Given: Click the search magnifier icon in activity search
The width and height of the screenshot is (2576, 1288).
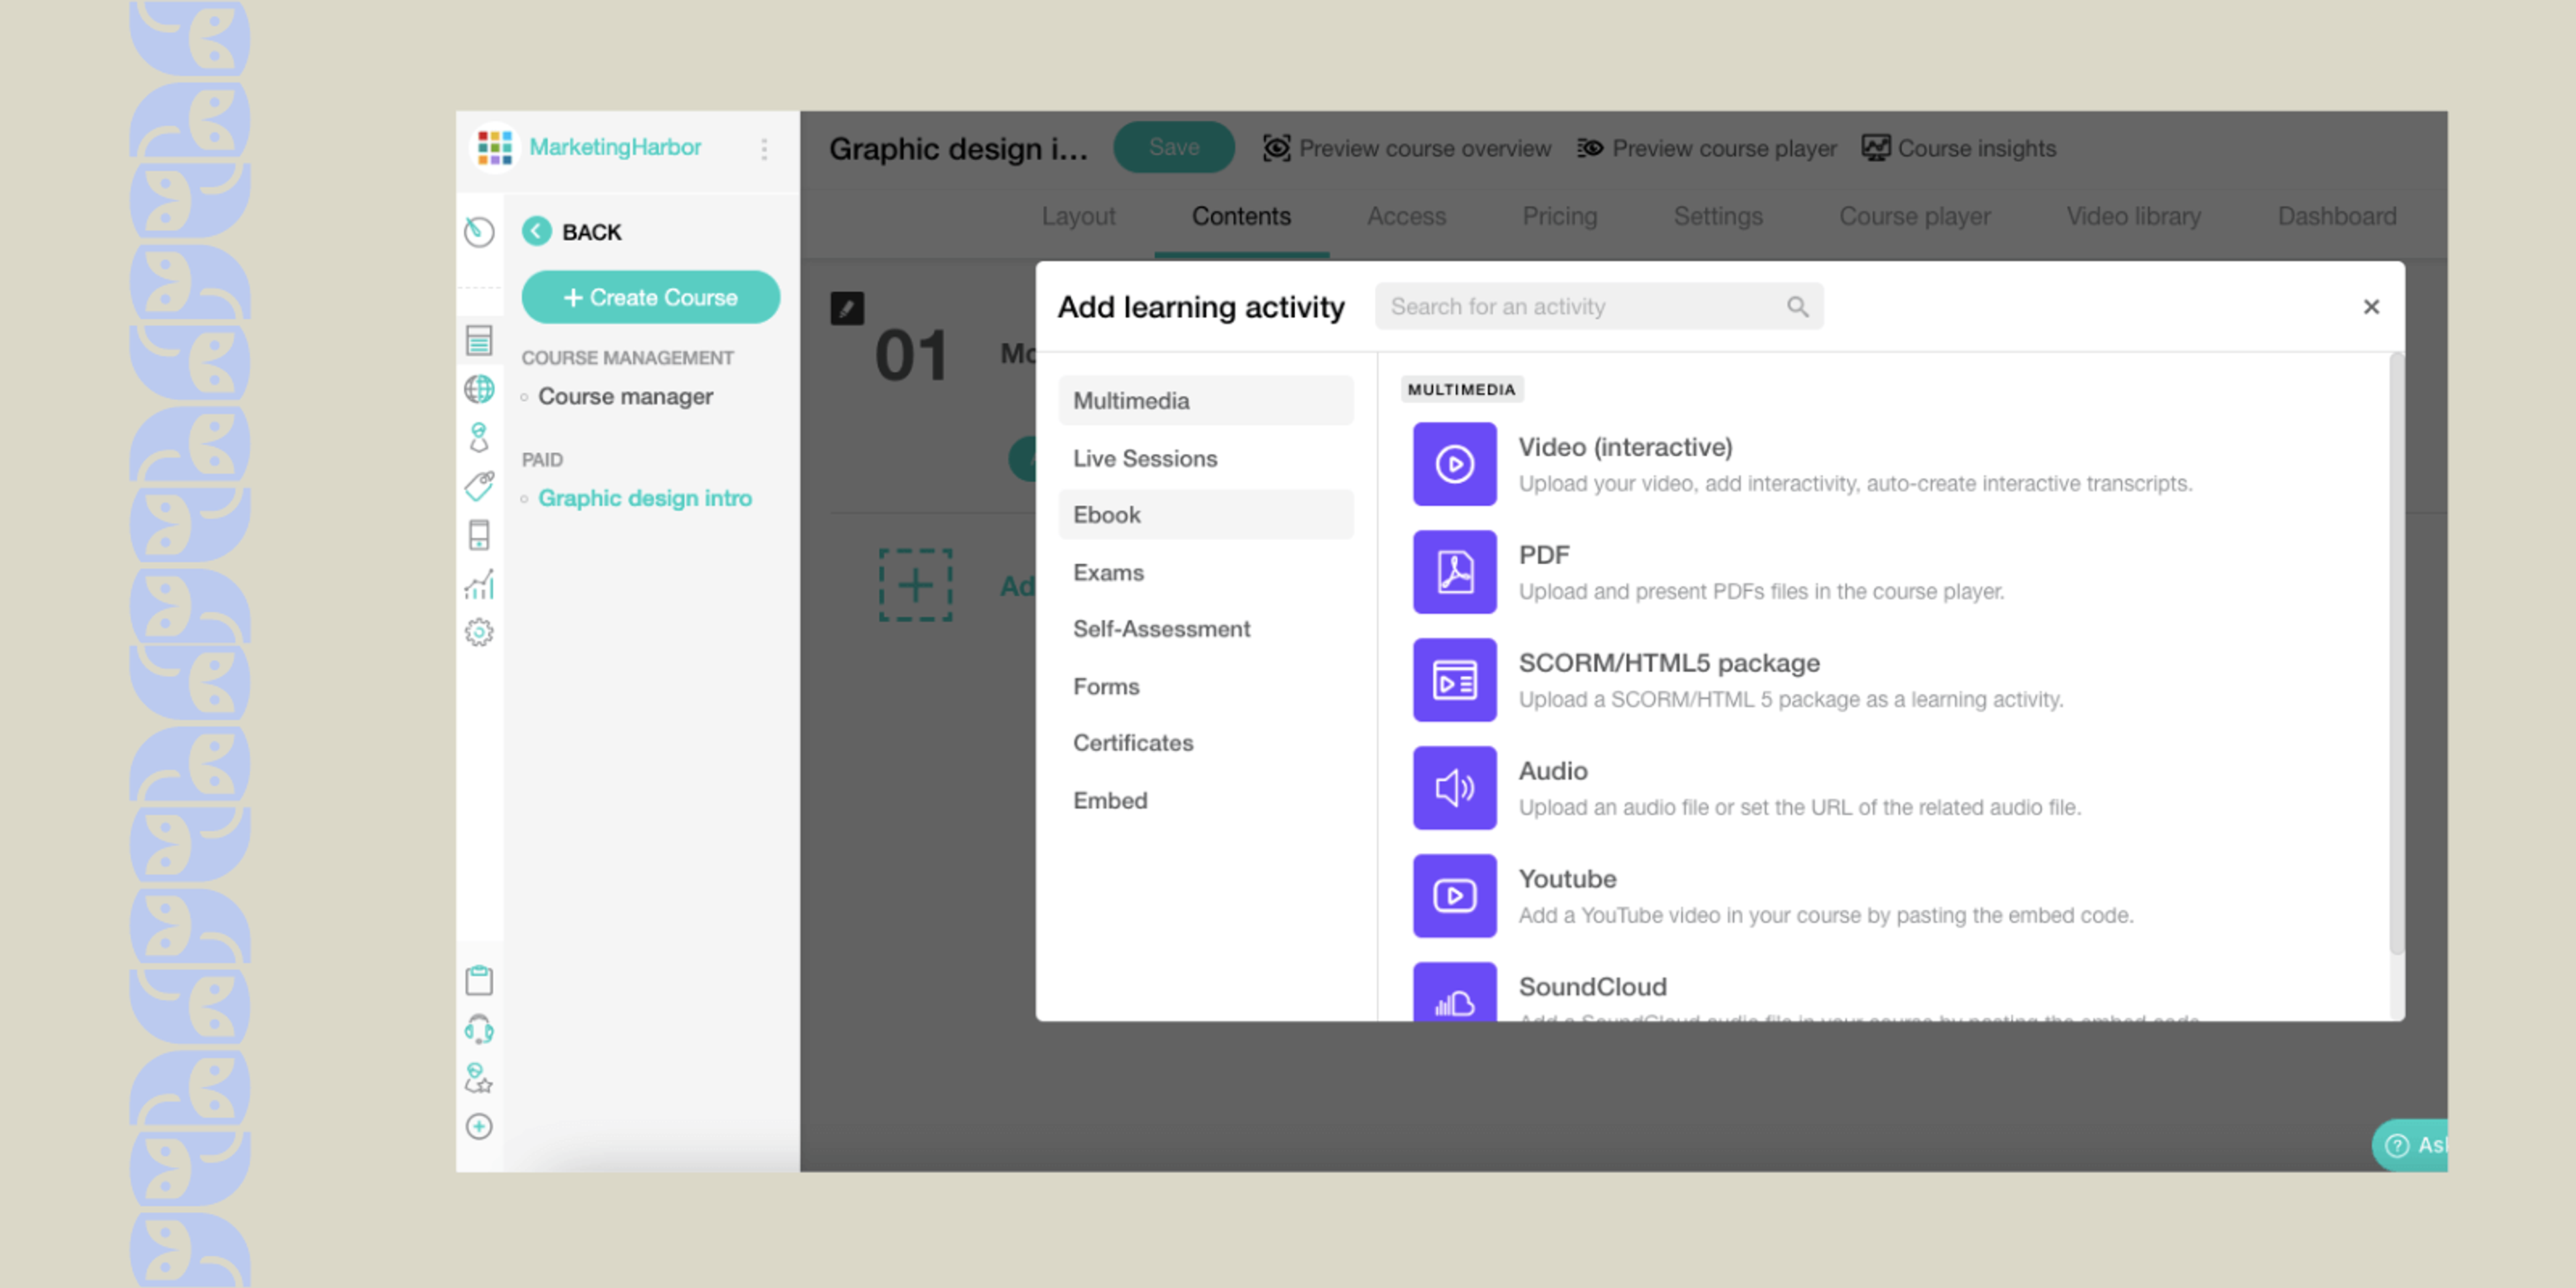Looking at the screenshot, I should click(x=1797, y=307).
